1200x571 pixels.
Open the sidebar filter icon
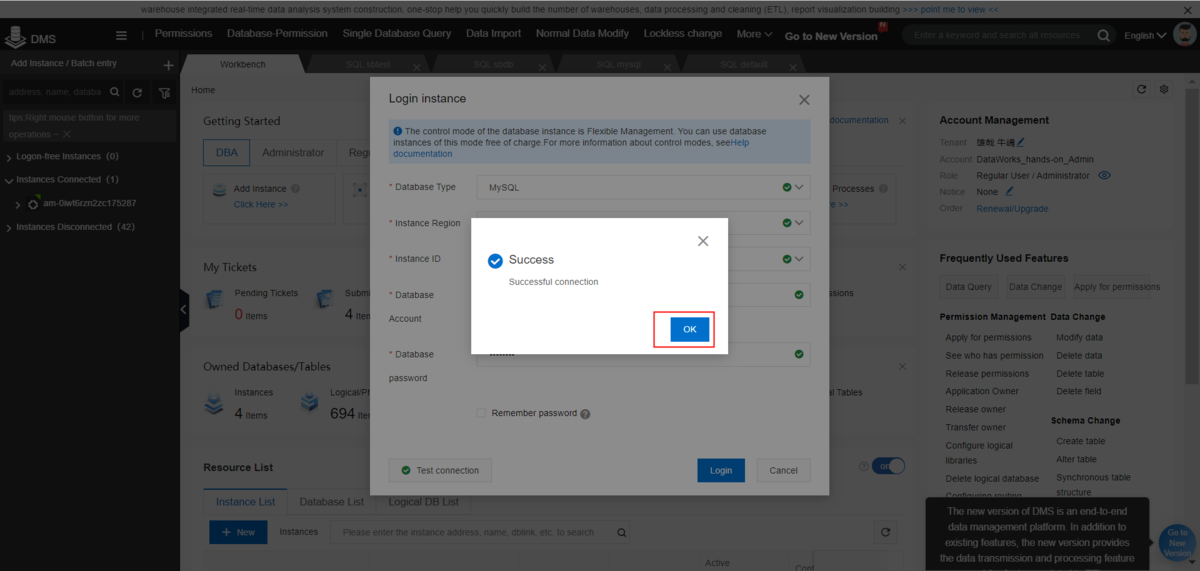point(164,92)
